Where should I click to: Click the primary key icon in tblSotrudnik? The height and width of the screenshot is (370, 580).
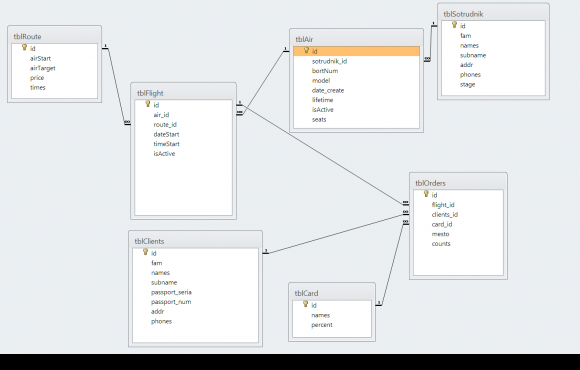[454, 25]
